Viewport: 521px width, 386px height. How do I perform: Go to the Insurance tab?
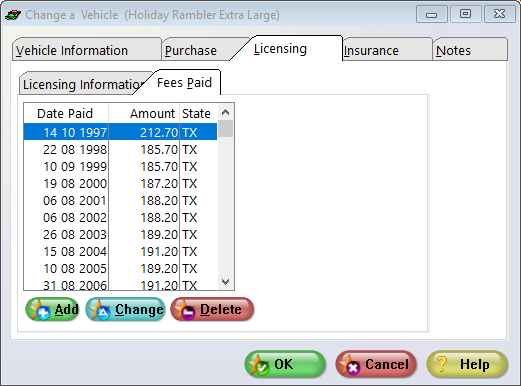(x=388, y=49)
